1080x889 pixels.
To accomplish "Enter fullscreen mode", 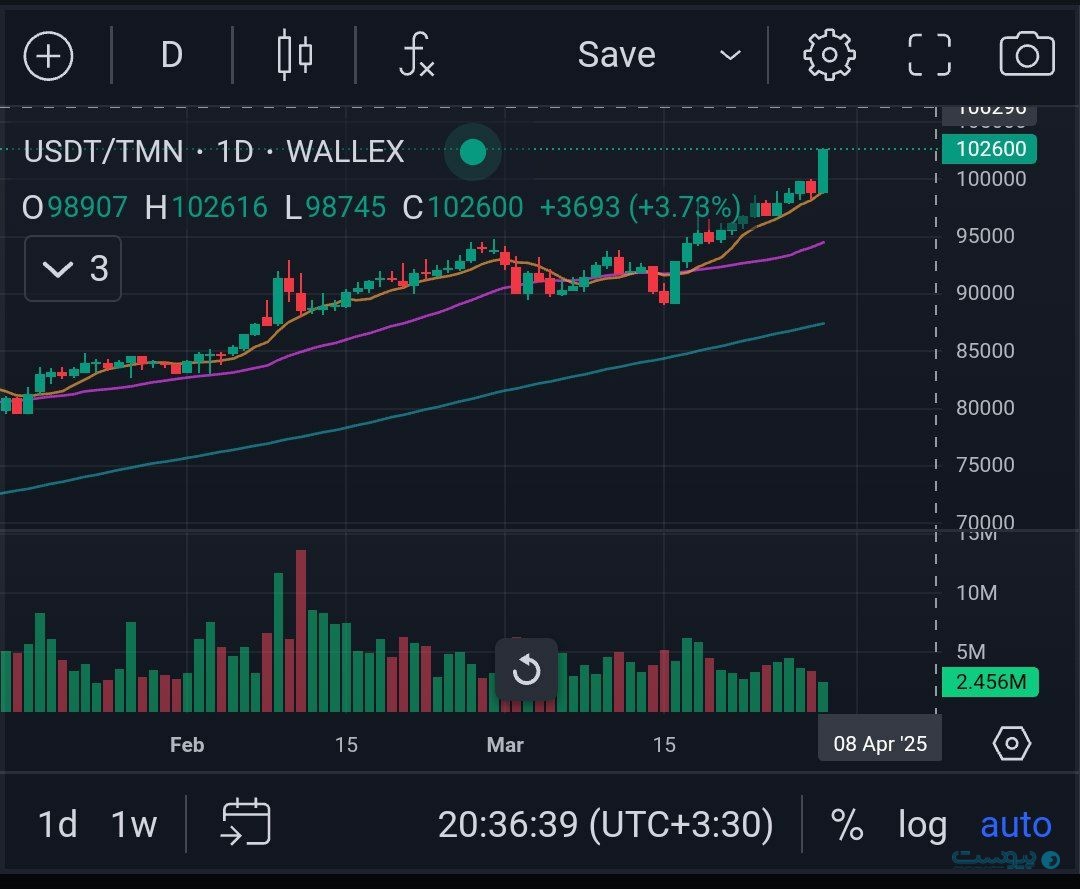I will click(930, 55).
